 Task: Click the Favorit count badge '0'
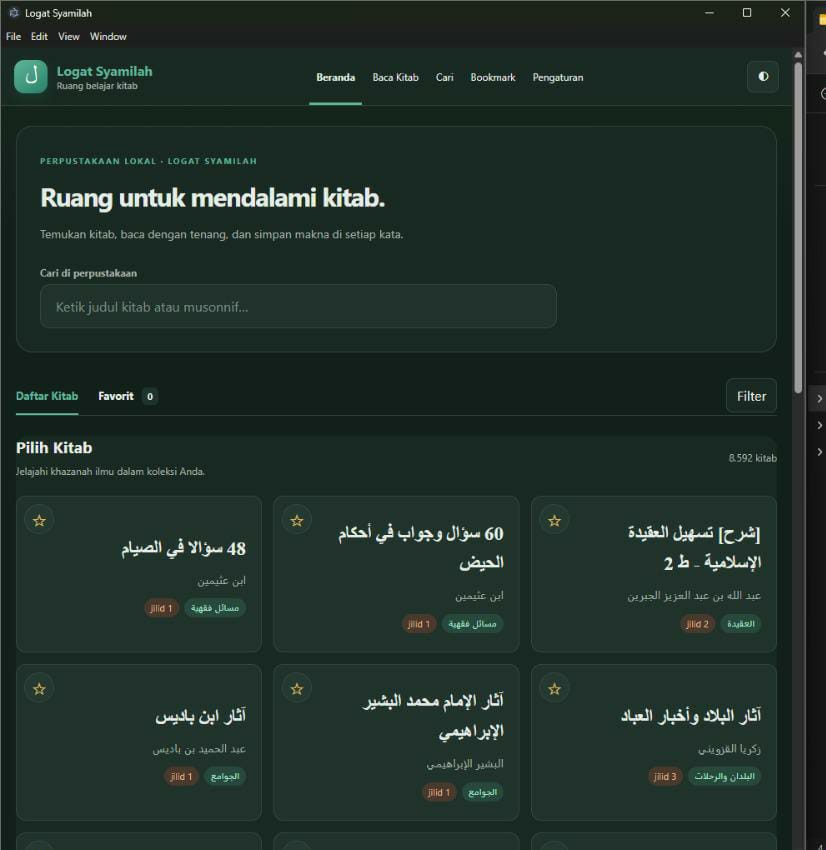coord(150,396)
